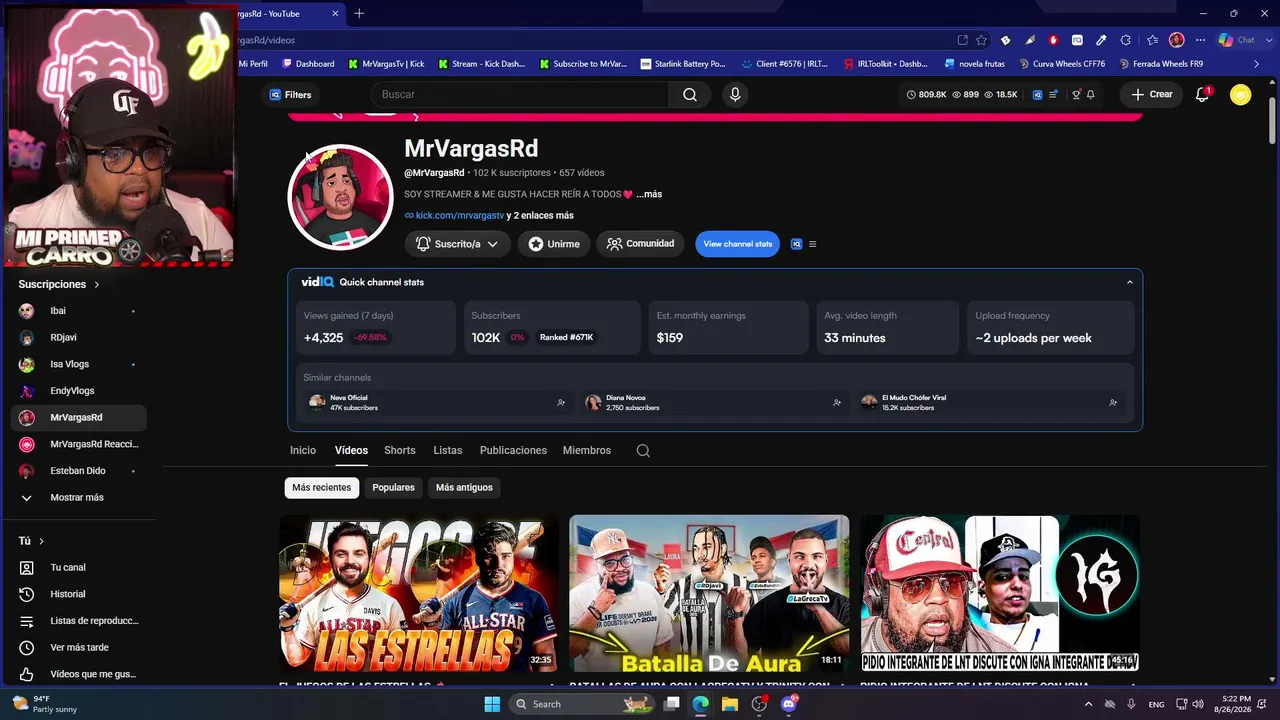Show hidden system tray icons
Image resolution: width=1280 pixels, height=720 pixels.
pos(1088,704)
